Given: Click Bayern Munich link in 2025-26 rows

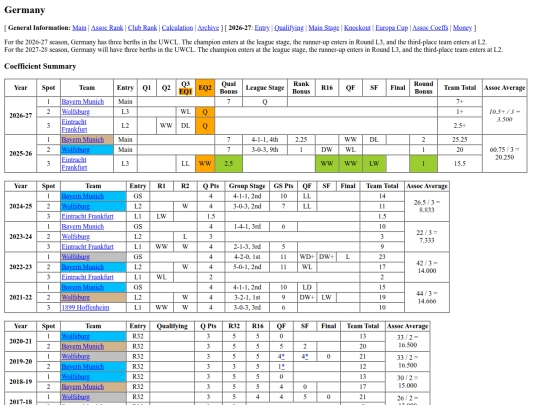Looking at the screenshot, I should (83, 139).
